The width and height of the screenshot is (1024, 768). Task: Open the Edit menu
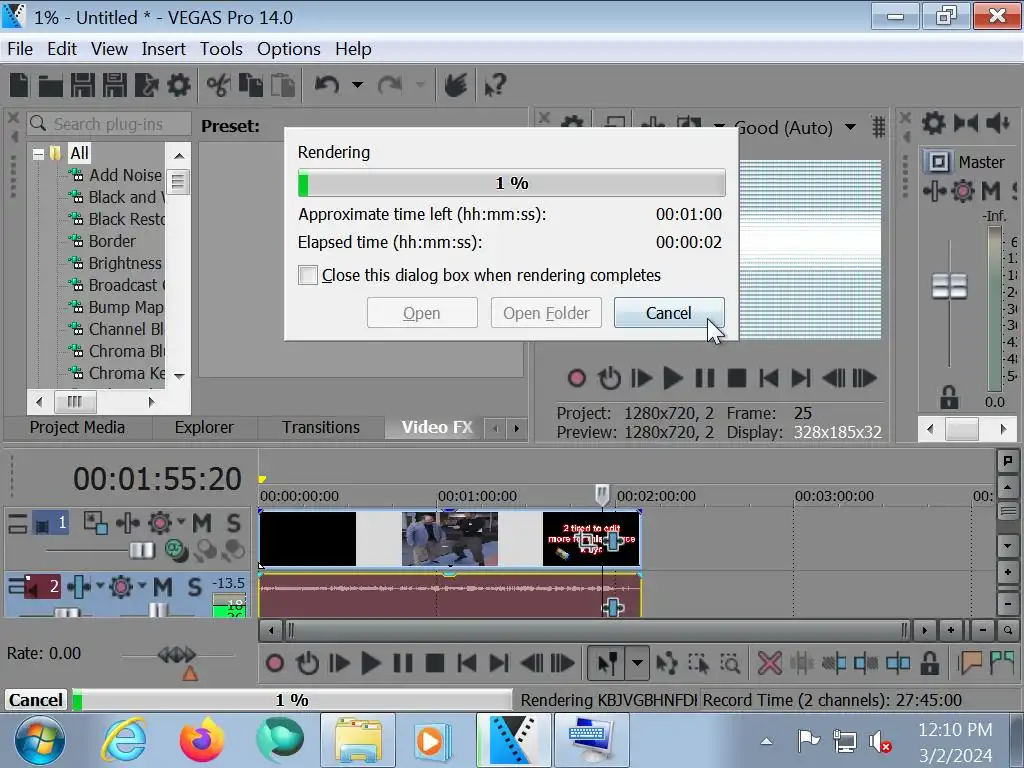point(62,49)
